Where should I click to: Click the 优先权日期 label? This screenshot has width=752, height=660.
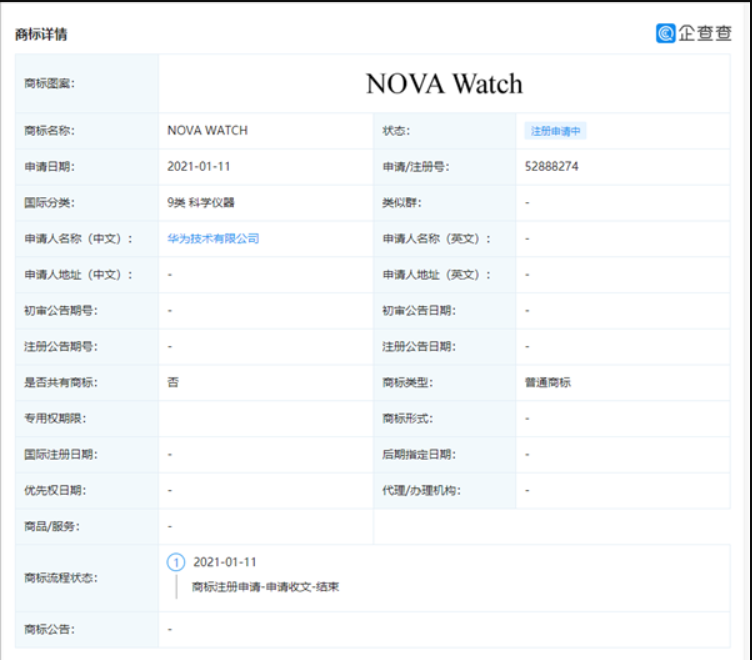(55, 490)
